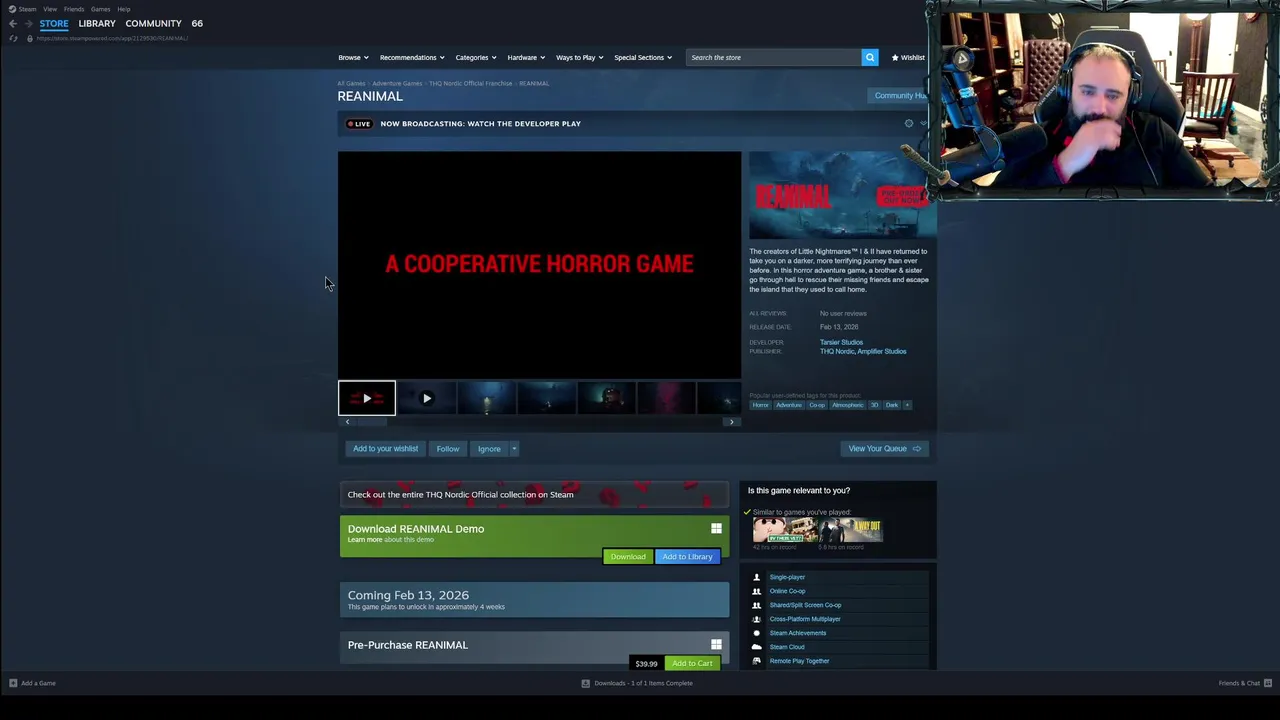Screen dimensions: 1280x720
Task: Click Add to Library button
Action: [x=687, y=557]
